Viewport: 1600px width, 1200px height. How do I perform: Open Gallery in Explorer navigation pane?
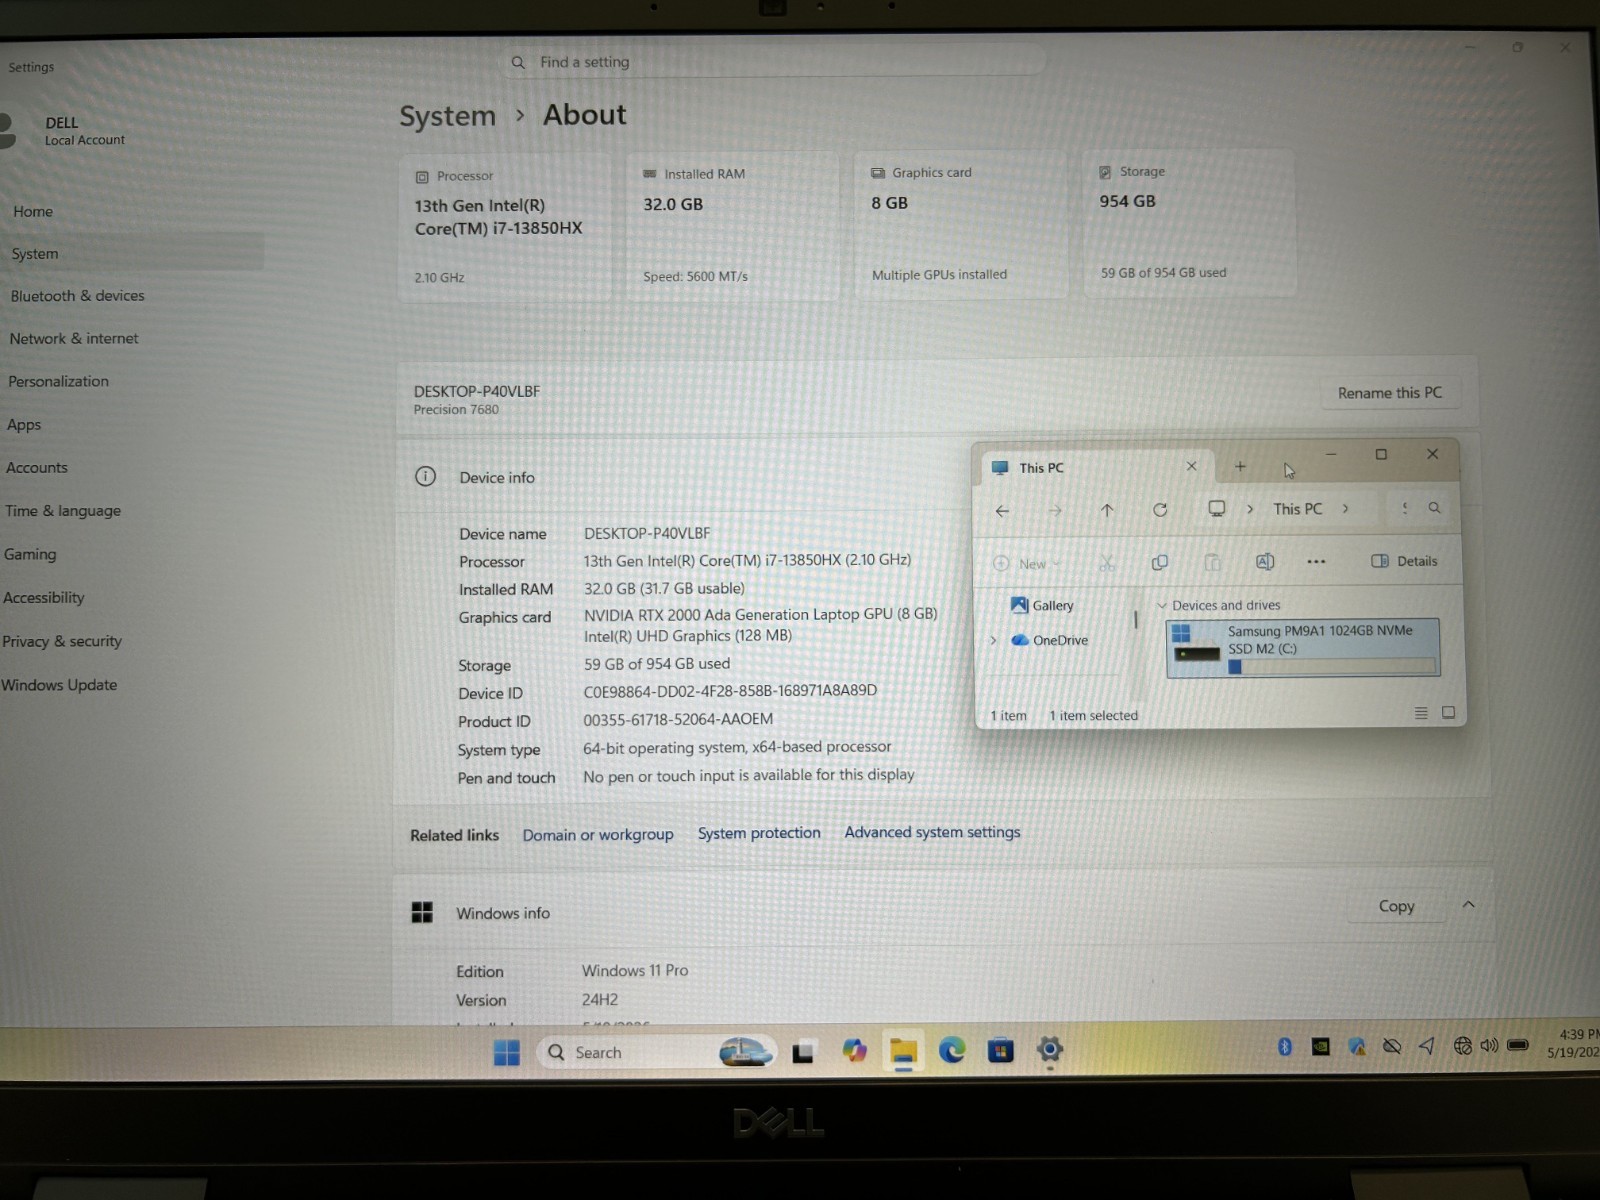point(1042,606)
